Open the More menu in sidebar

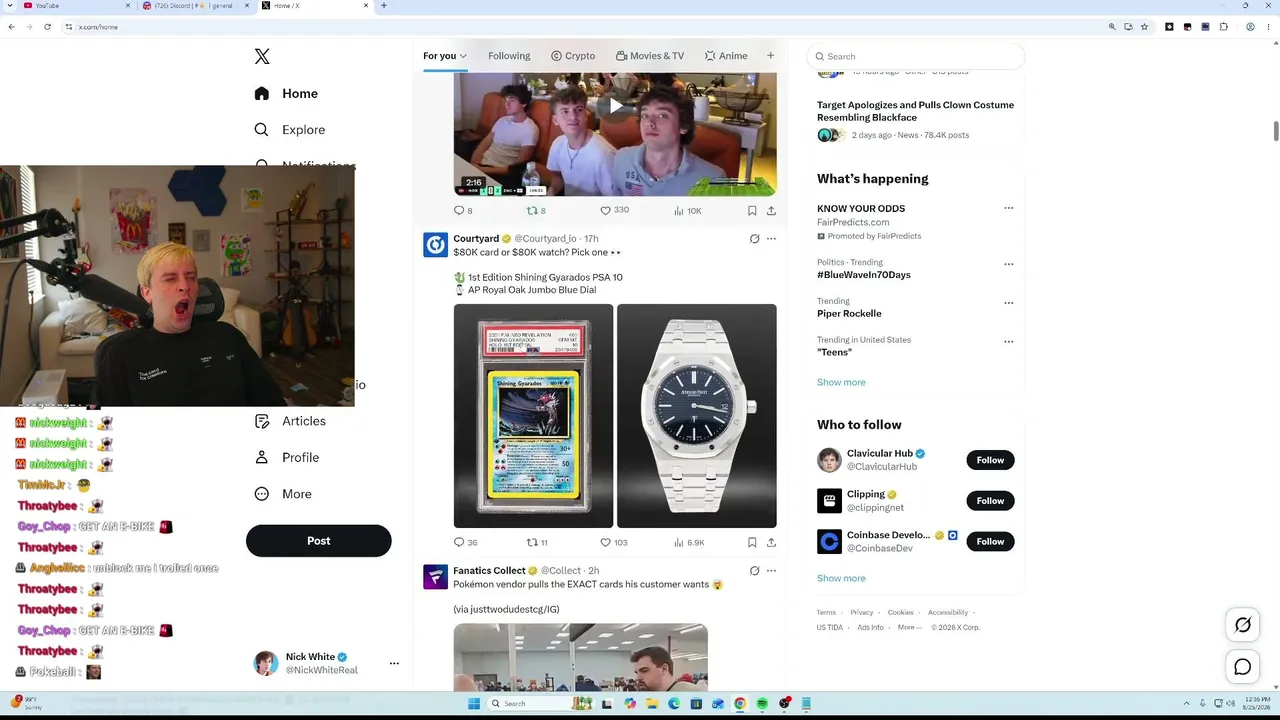(283, 494)
